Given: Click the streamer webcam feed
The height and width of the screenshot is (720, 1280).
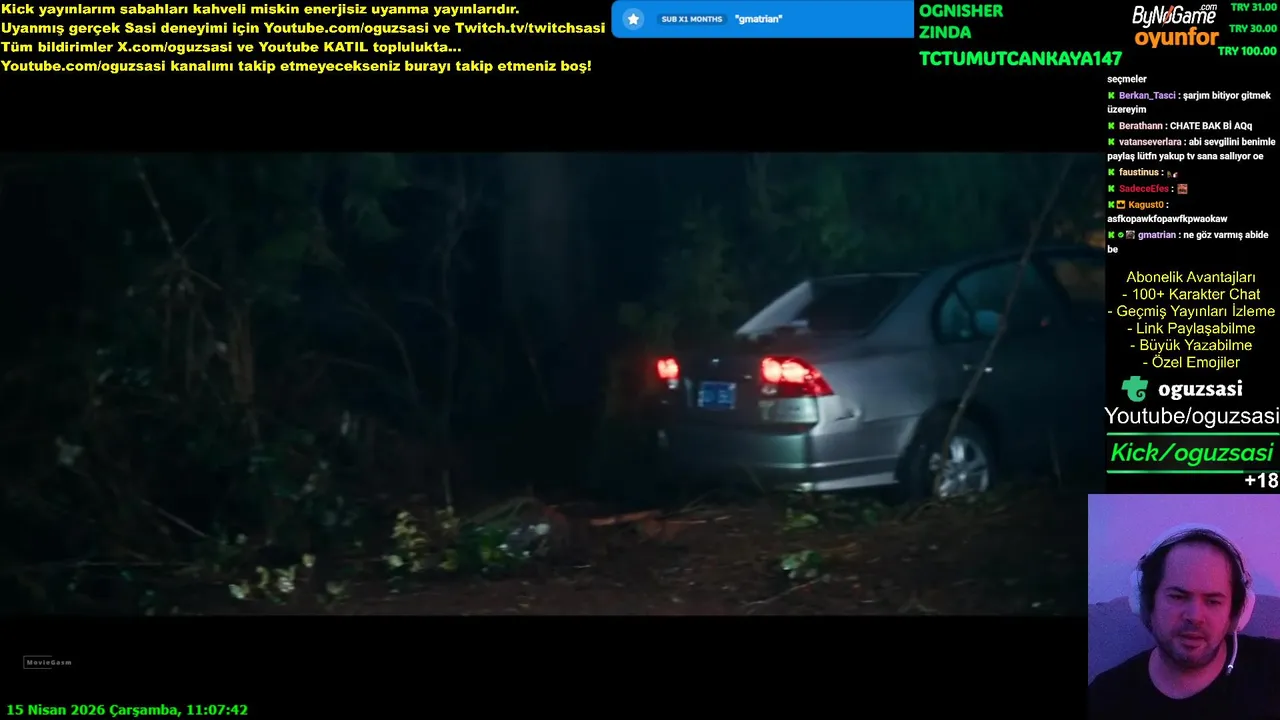Looking at the screenshot, I should pos(1184,606).
